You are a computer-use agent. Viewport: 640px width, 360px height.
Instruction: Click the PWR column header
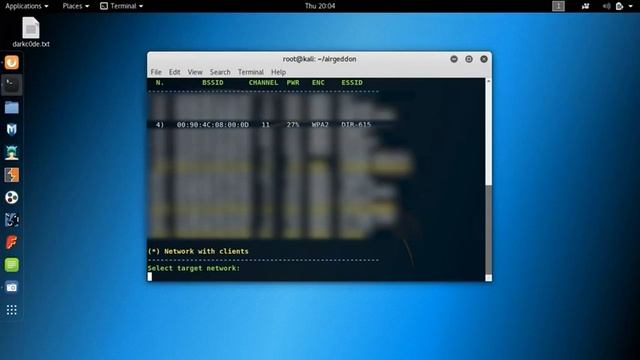(x=293, y=82)
